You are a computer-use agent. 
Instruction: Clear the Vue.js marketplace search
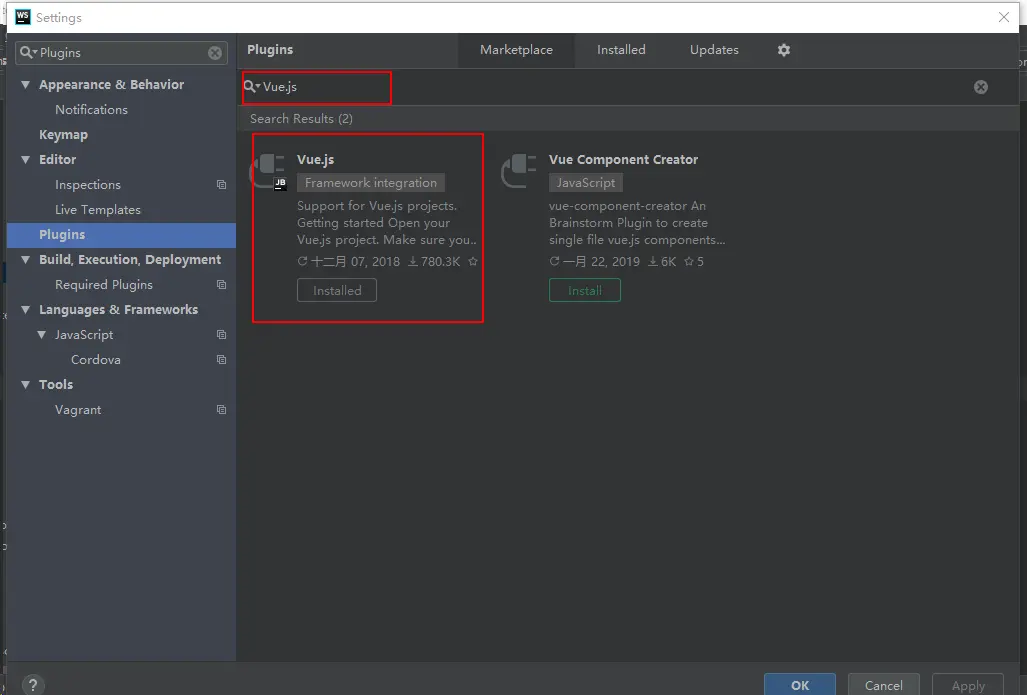pos(980,87)
